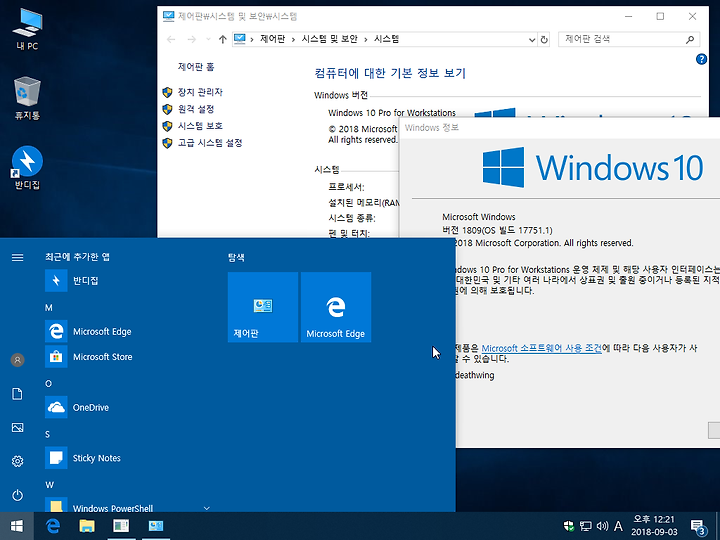Open the 반디집 desktop shortcut
Viewport: 720px width, 540px height.
27,168
